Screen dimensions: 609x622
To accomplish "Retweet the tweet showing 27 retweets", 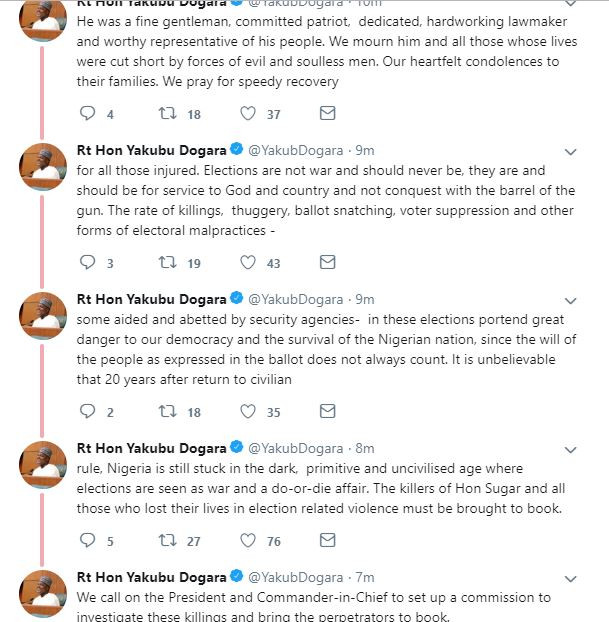I will (x=167, y=541).
